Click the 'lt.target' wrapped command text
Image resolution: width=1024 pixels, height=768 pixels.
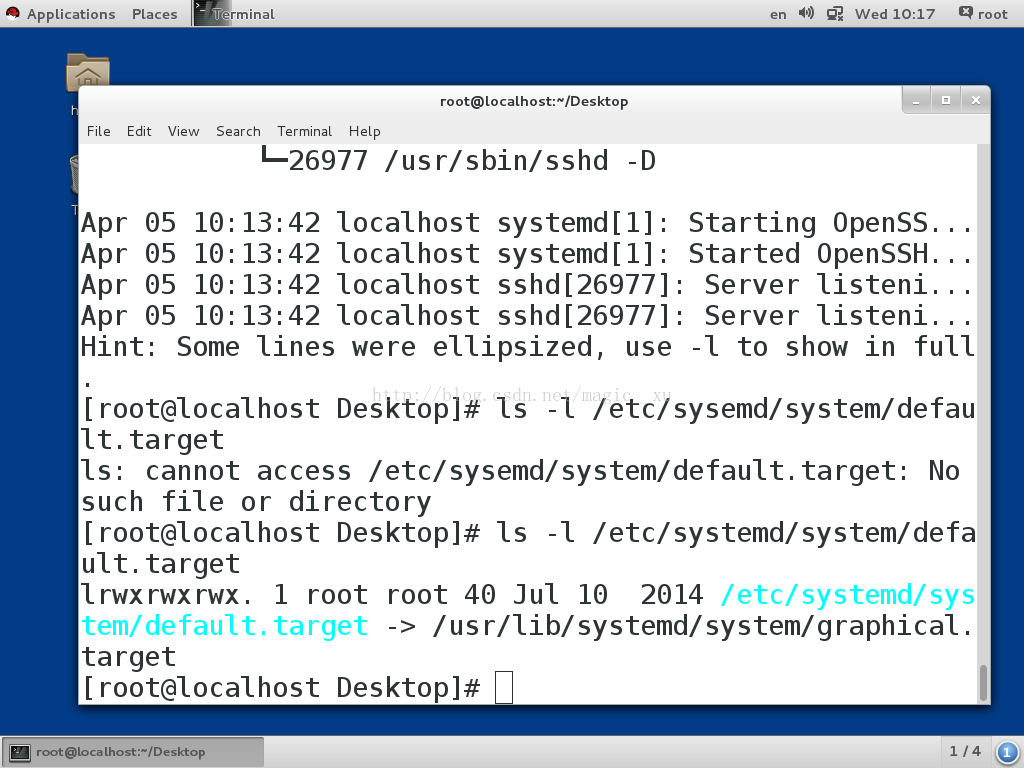[x=153, y=440]
